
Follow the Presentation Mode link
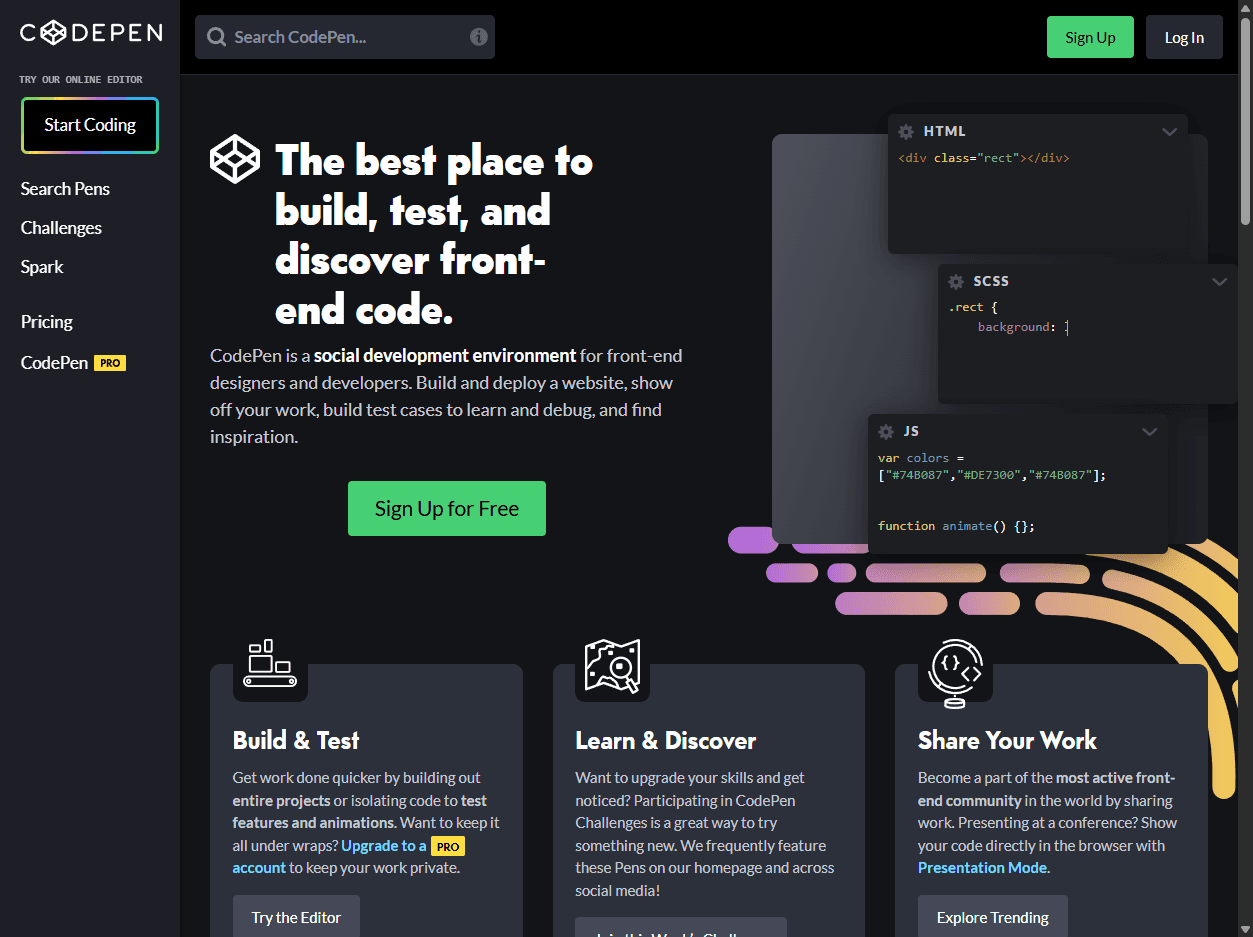tap(983, 868)
